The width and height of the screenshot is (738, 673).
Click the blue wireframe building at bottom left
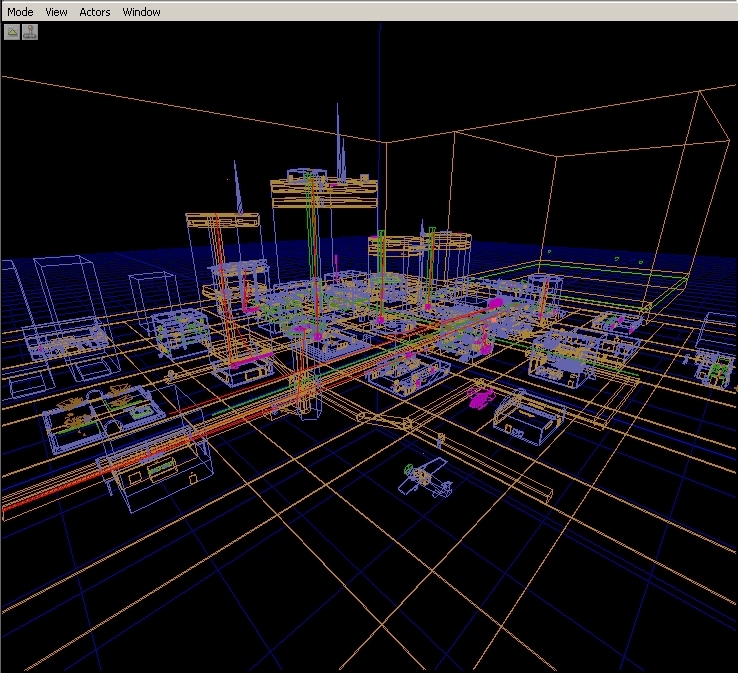[x=160, y=470]
